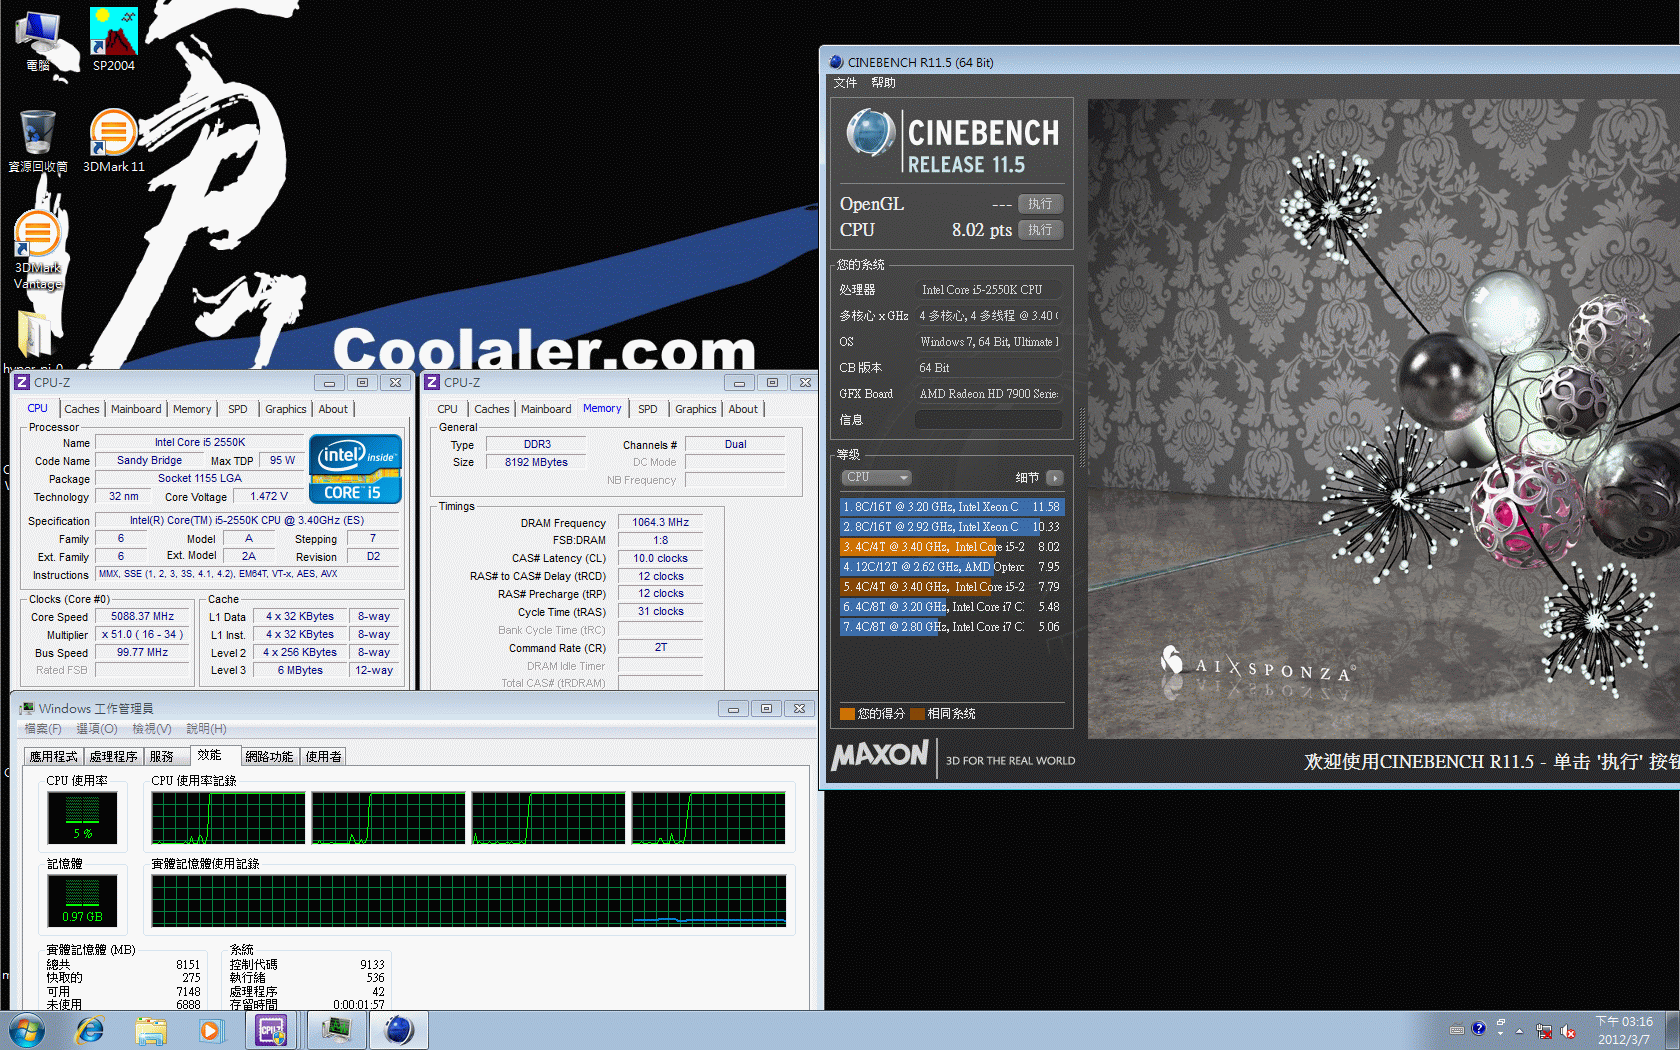Click the help icon in system tray
The width and height of the screenshot is (1680, 1050).
[1478, 1029]
